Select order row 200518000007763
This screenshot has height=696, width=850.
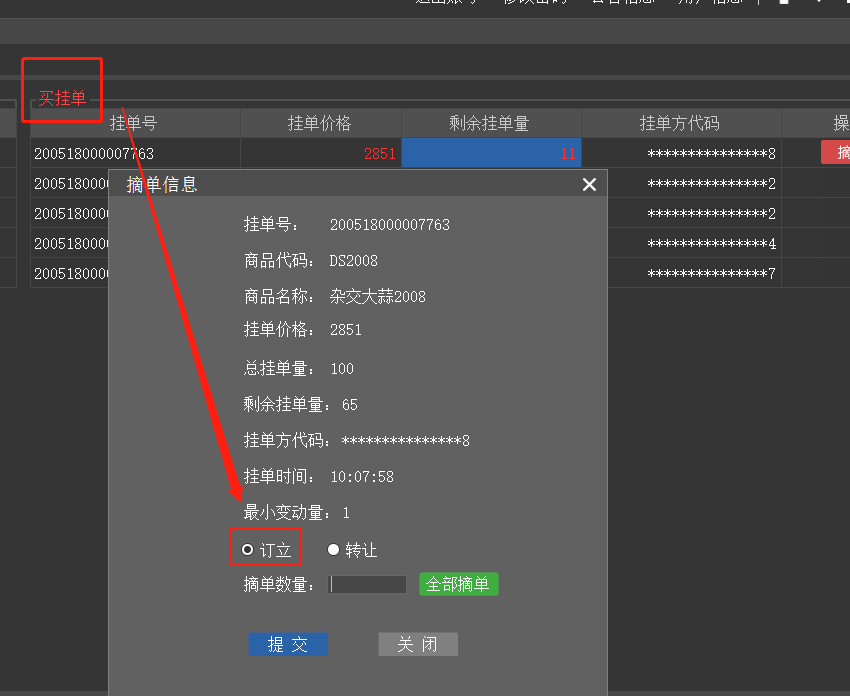click(x=94, y=154)
